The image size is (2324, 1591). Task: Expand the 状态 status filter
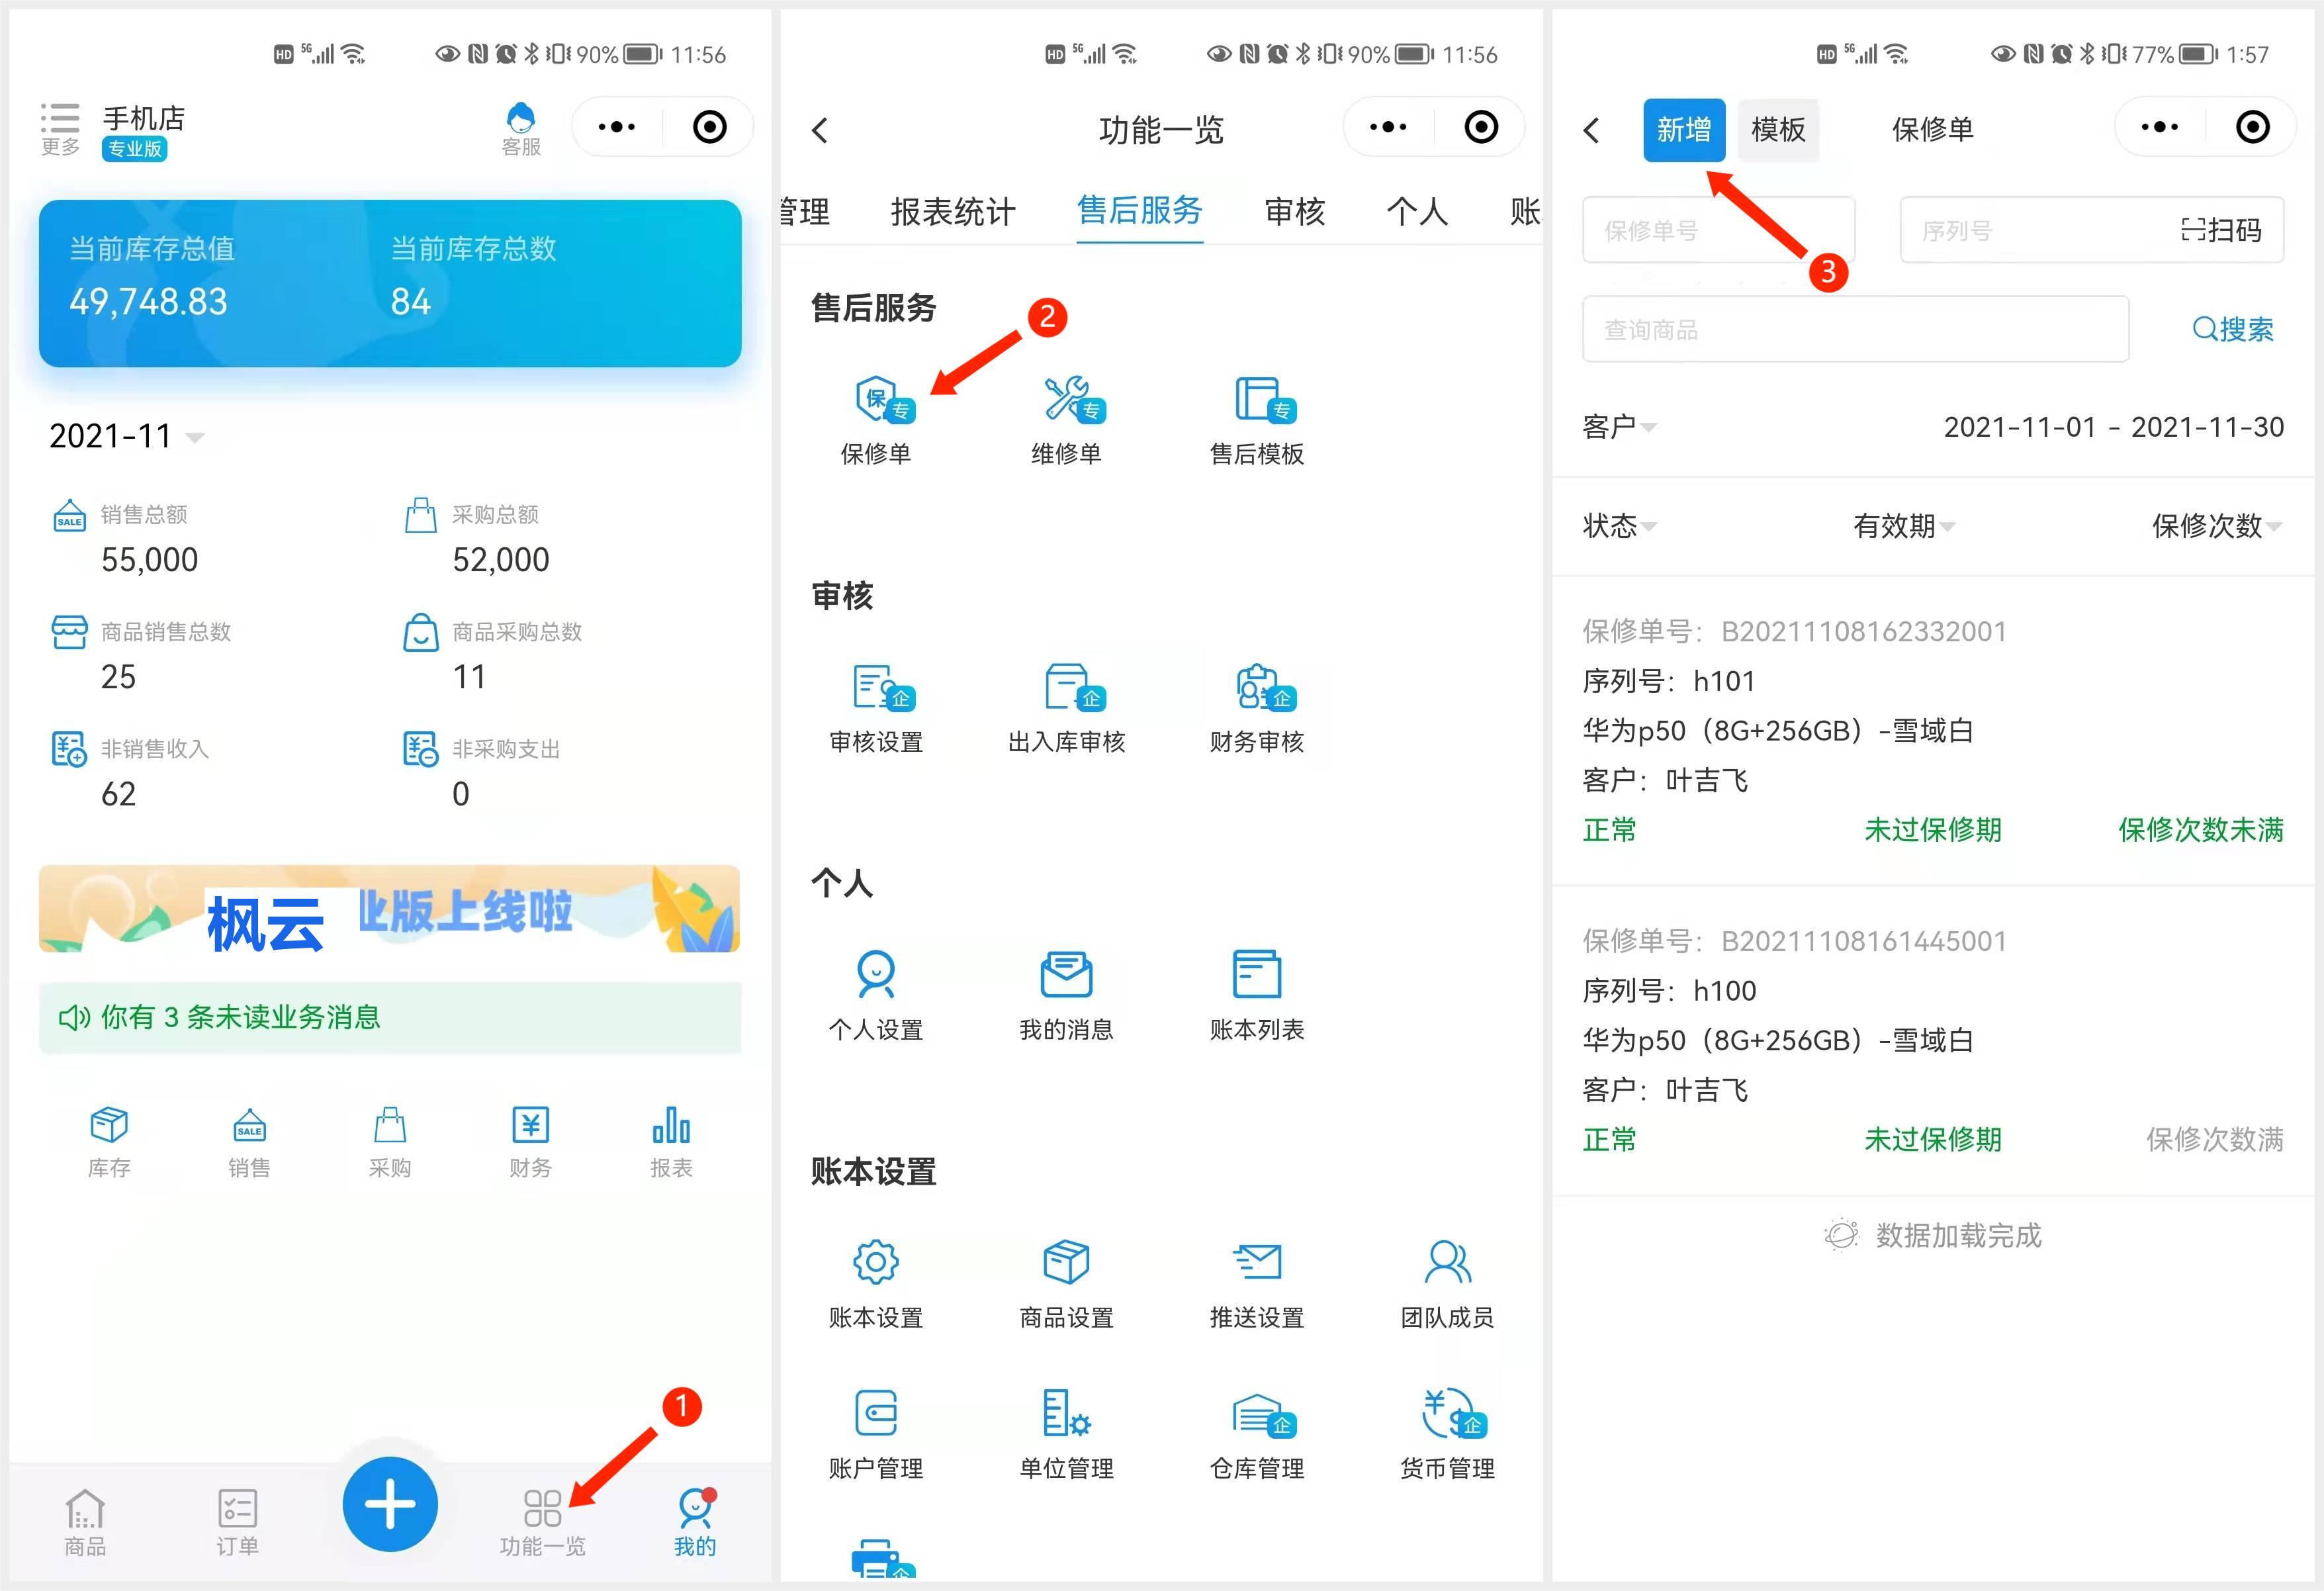point(1619,526)
